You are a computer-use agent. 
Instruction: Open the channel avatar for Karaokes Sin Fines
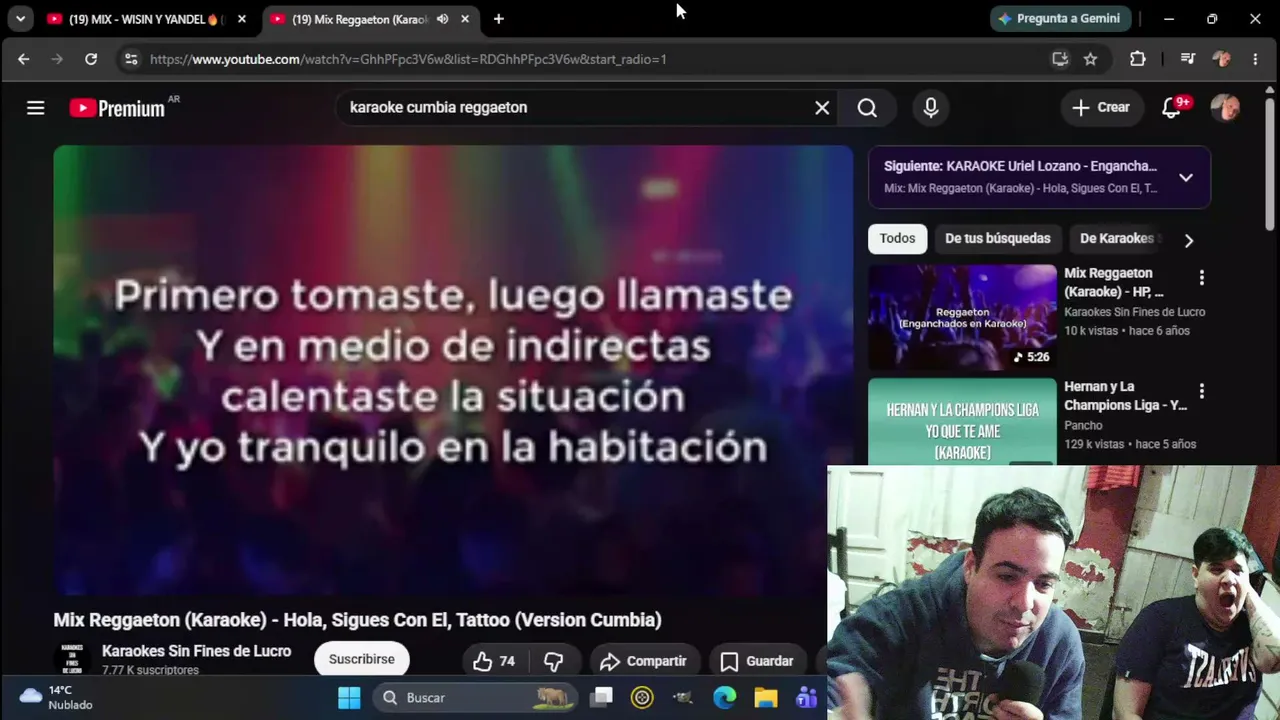pos(72,660)
